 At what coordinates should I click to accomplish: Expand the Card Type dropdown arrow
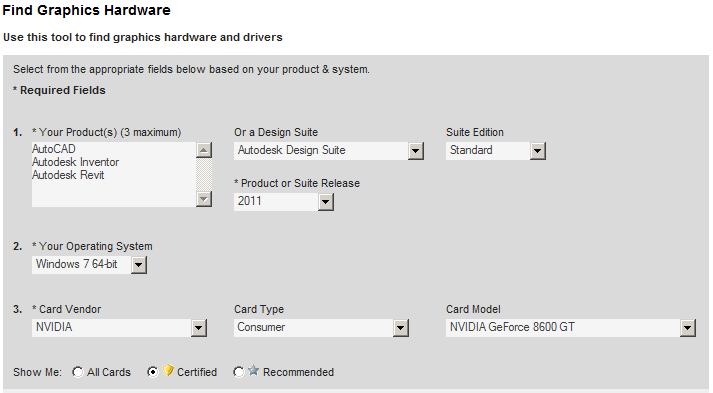point(401,328)
